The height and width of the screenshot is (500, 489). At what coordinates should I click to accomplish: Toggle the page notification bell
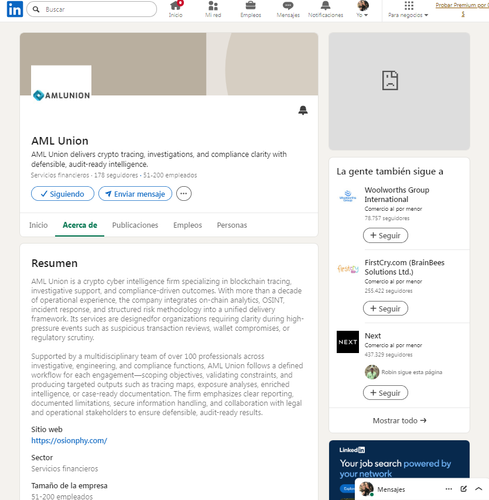pos(303,110)
